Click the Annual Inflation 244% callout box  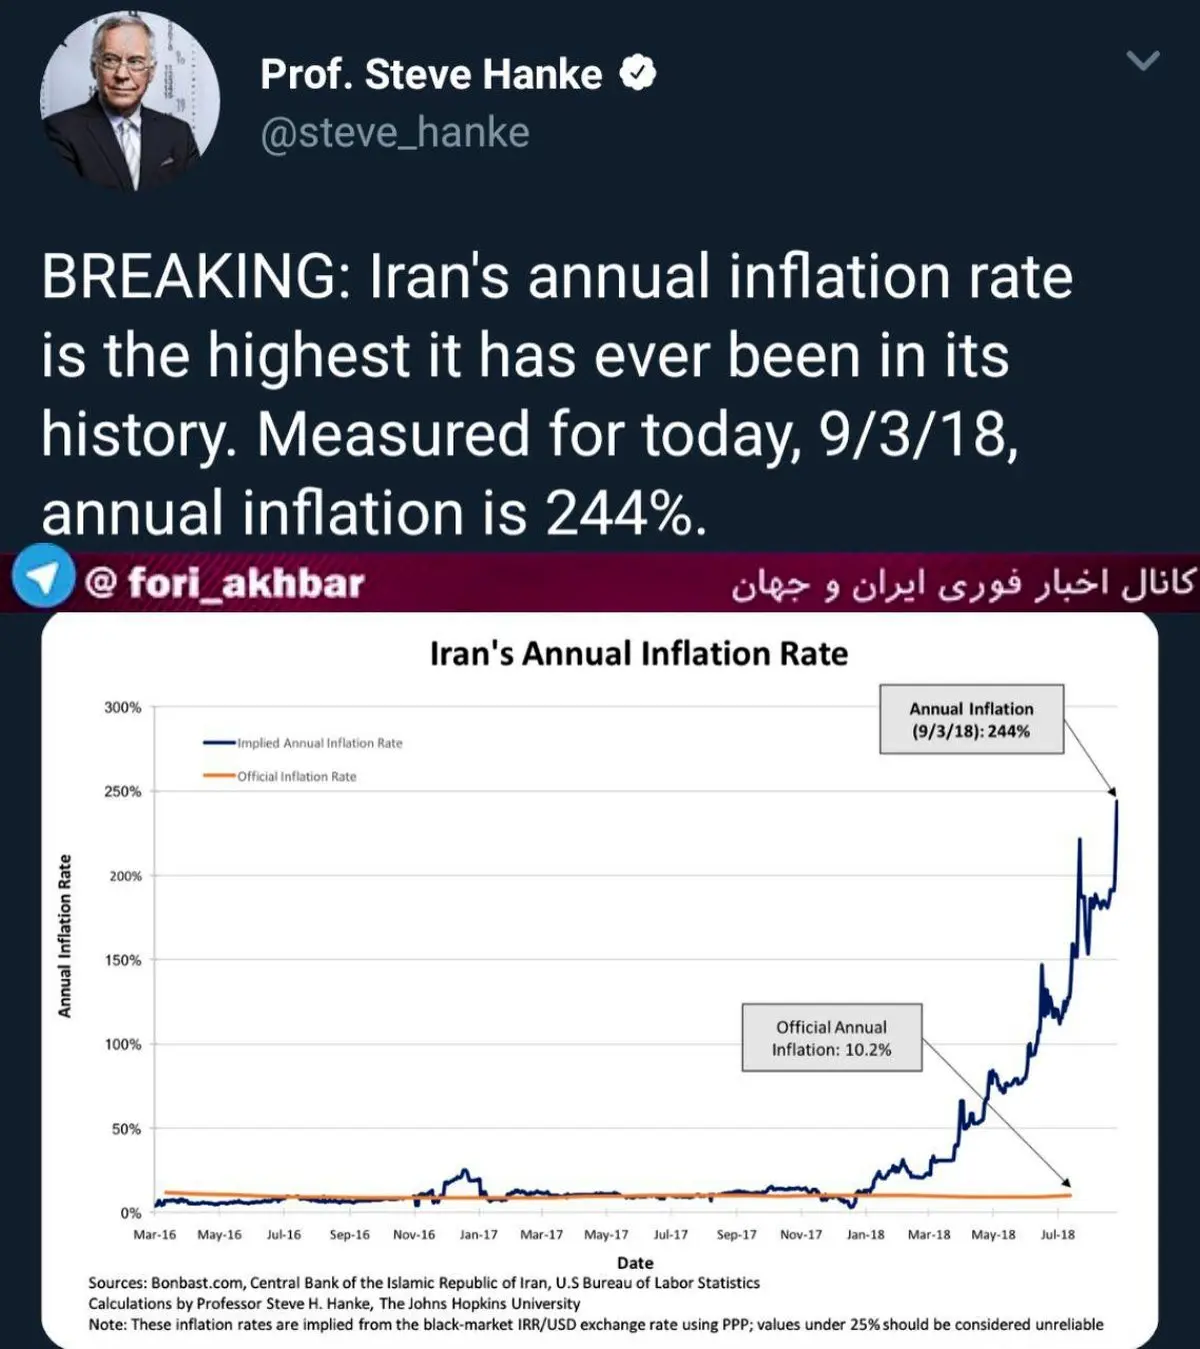tap(971, 720)
